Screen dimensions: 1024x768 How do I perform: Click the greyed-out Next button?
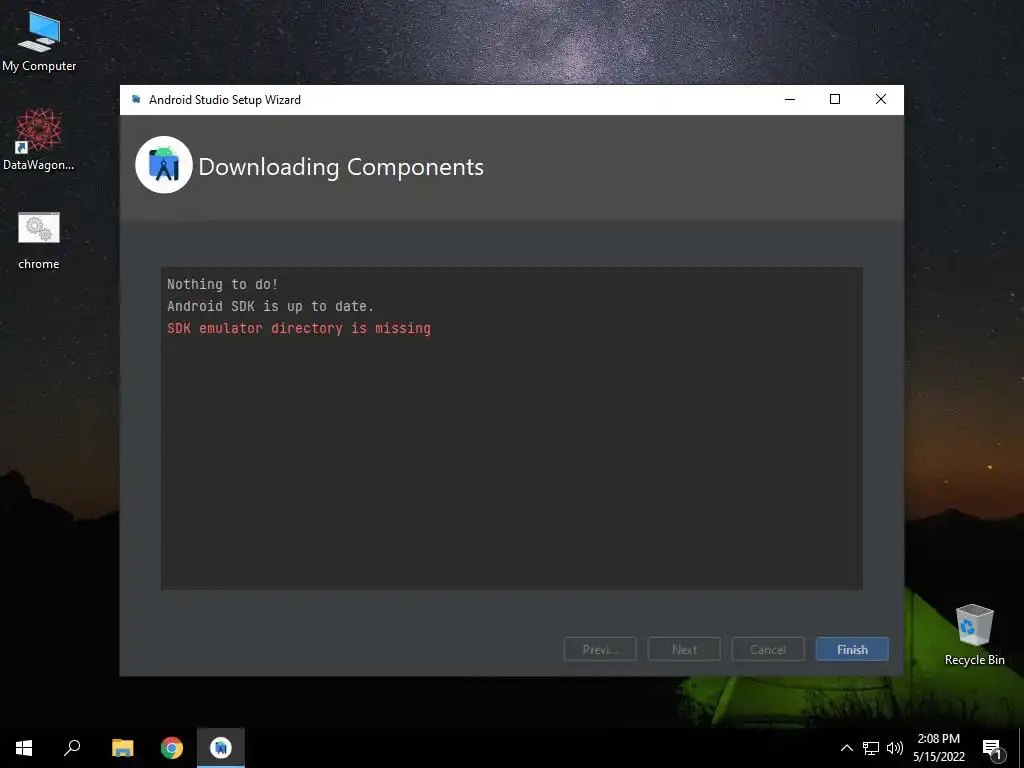point(684,649)
